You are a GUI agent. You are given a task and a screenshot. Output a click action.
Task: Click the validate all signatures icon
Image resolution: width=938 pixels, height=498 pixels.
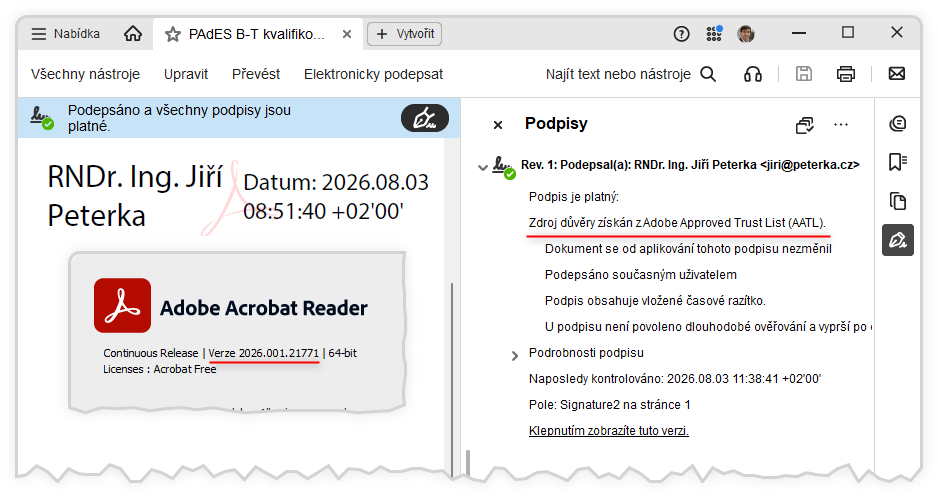(x=805, y=124)
